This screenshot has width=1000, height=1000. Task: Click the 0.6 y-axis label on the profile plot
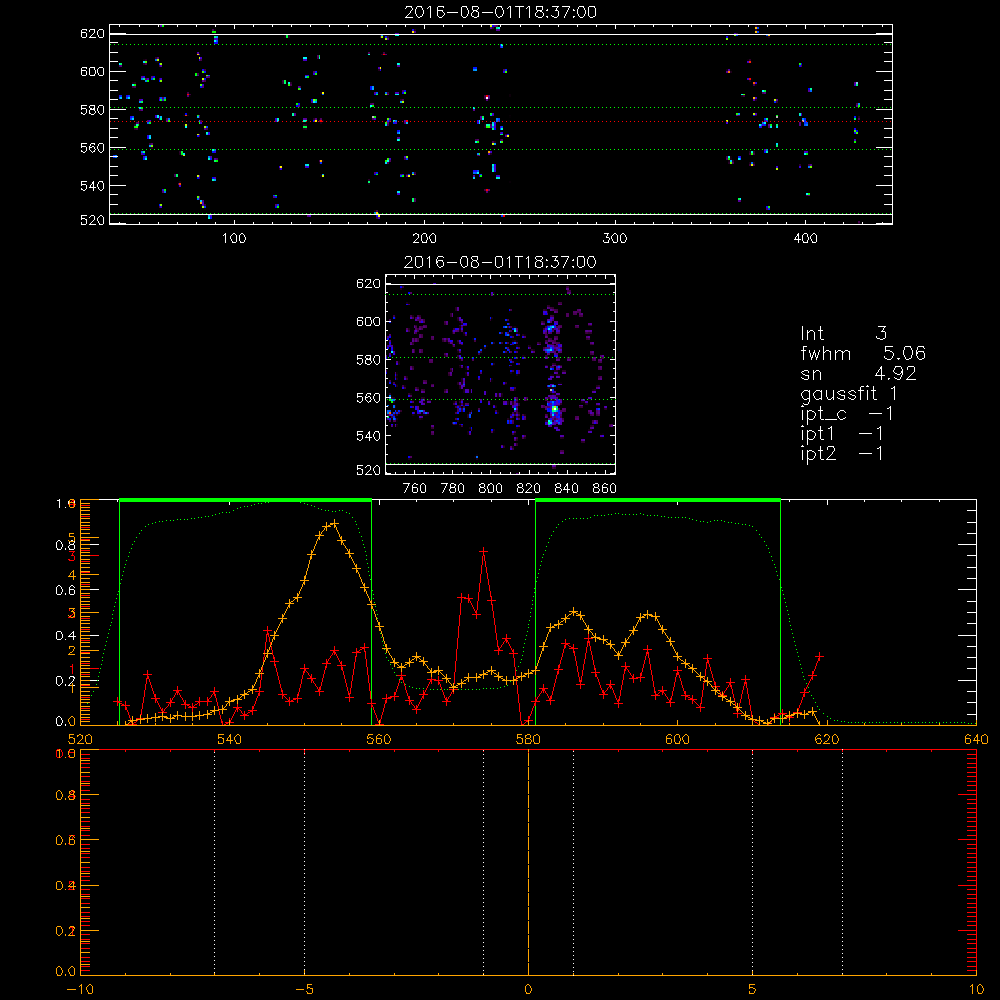click(66, 590)
